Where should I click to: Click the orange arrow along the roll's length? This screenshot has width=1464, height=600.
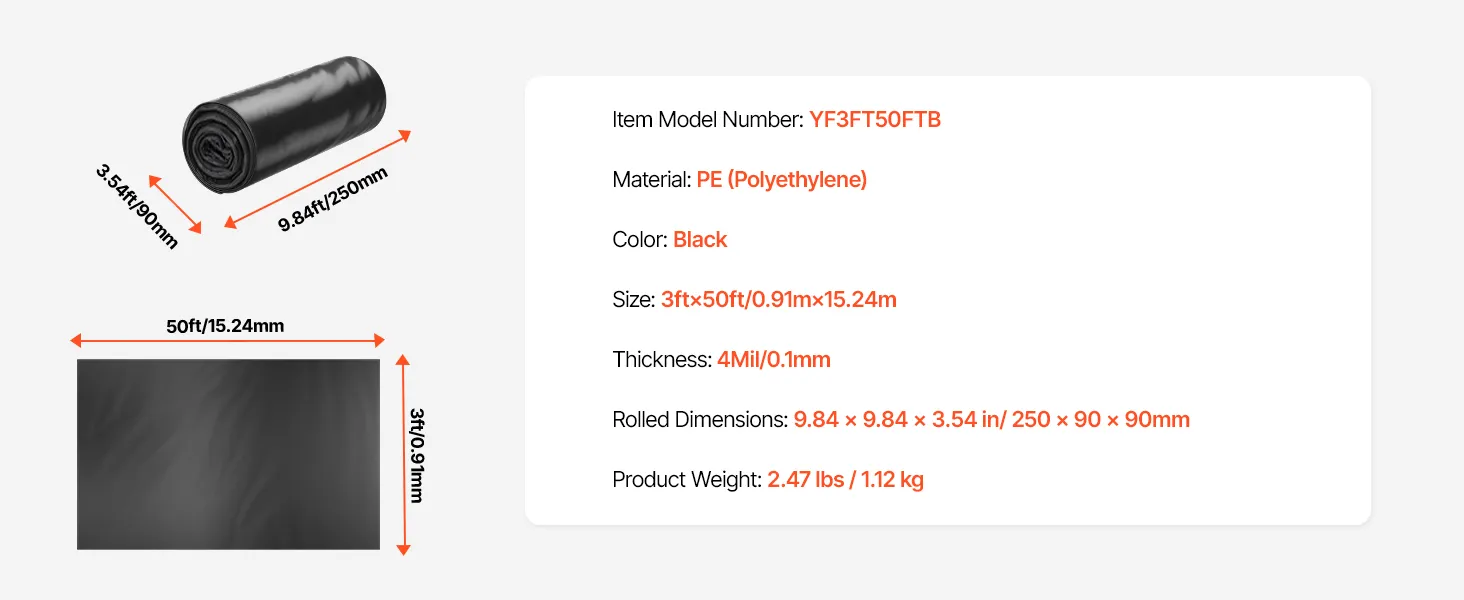pyautogui.click(x=319, y=178)
